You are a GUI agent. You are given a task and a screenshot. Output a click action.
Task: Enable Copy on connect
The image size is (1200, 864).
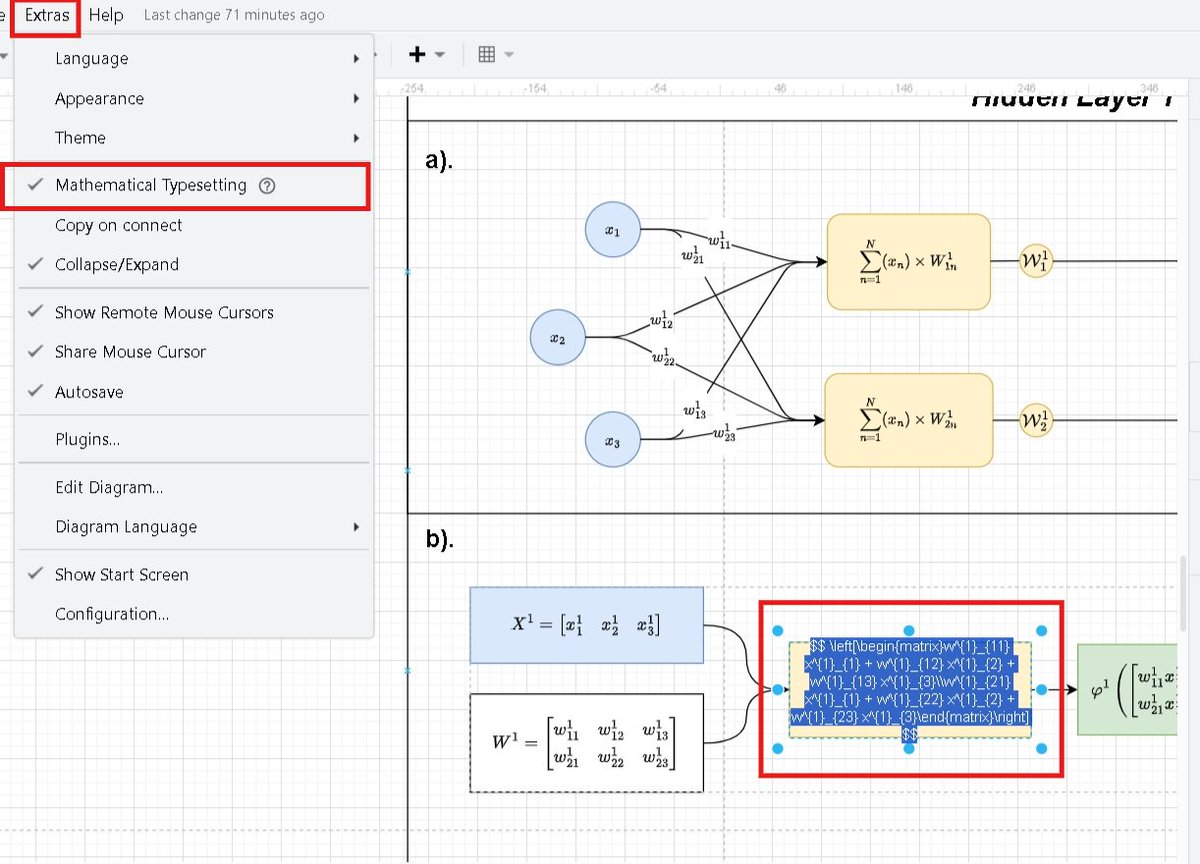[x=194, y=225]
